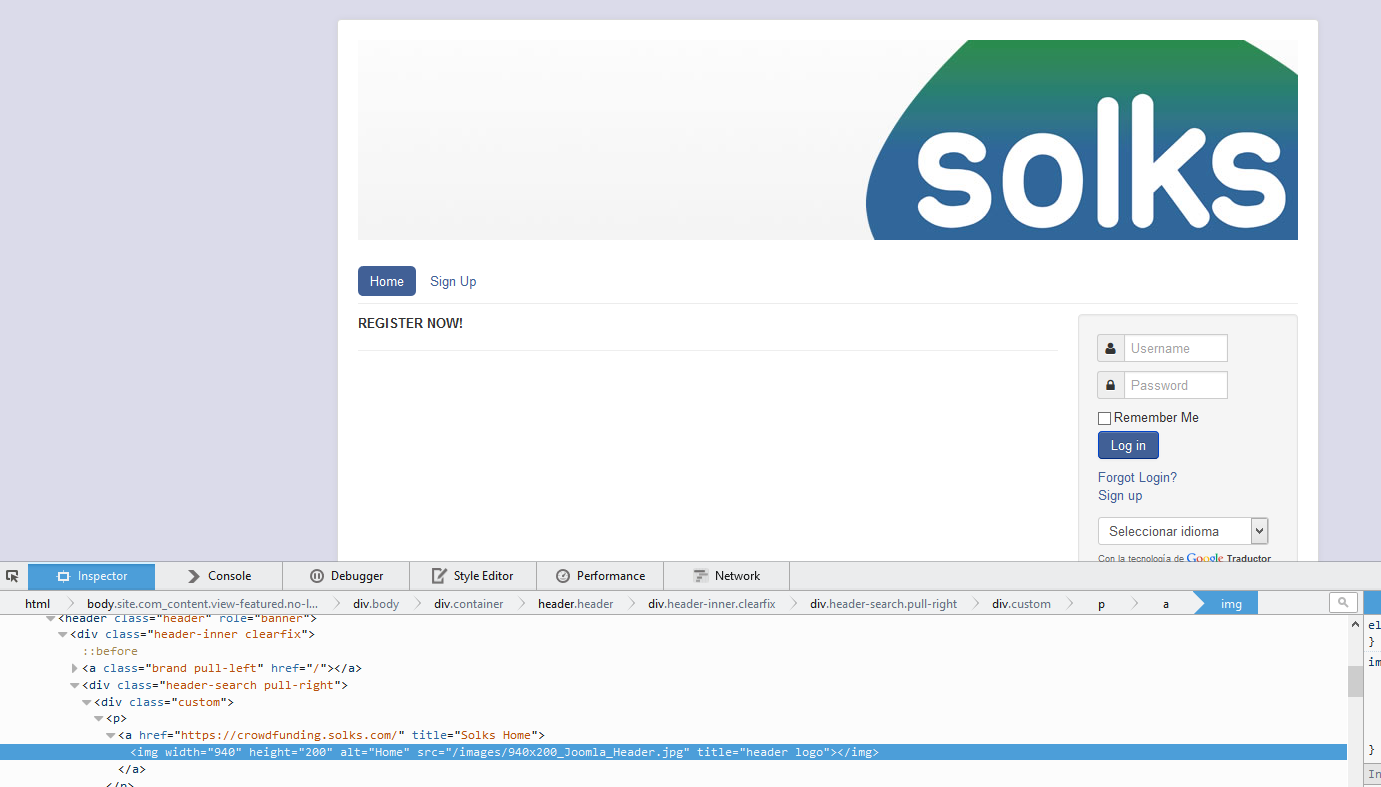Select the div.header-inner.clearfix breadcrumb
This screenshot has height=787, width=1381.
coord(711,604)
